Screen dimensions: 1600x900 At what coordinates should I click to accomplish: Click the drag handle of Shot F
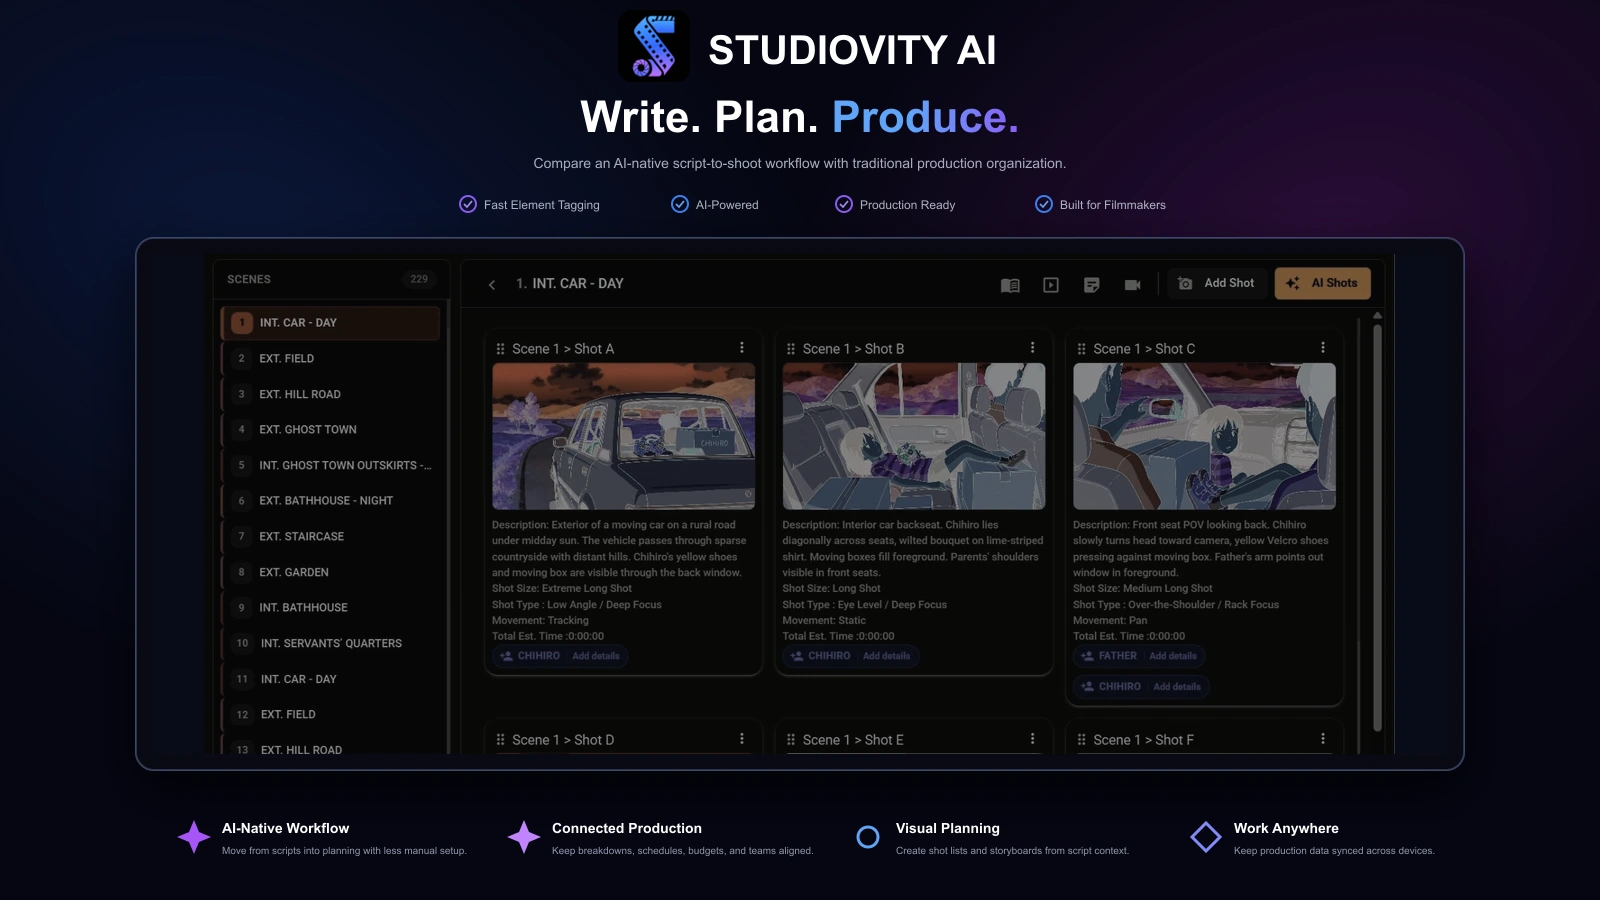coord(1081,740)
